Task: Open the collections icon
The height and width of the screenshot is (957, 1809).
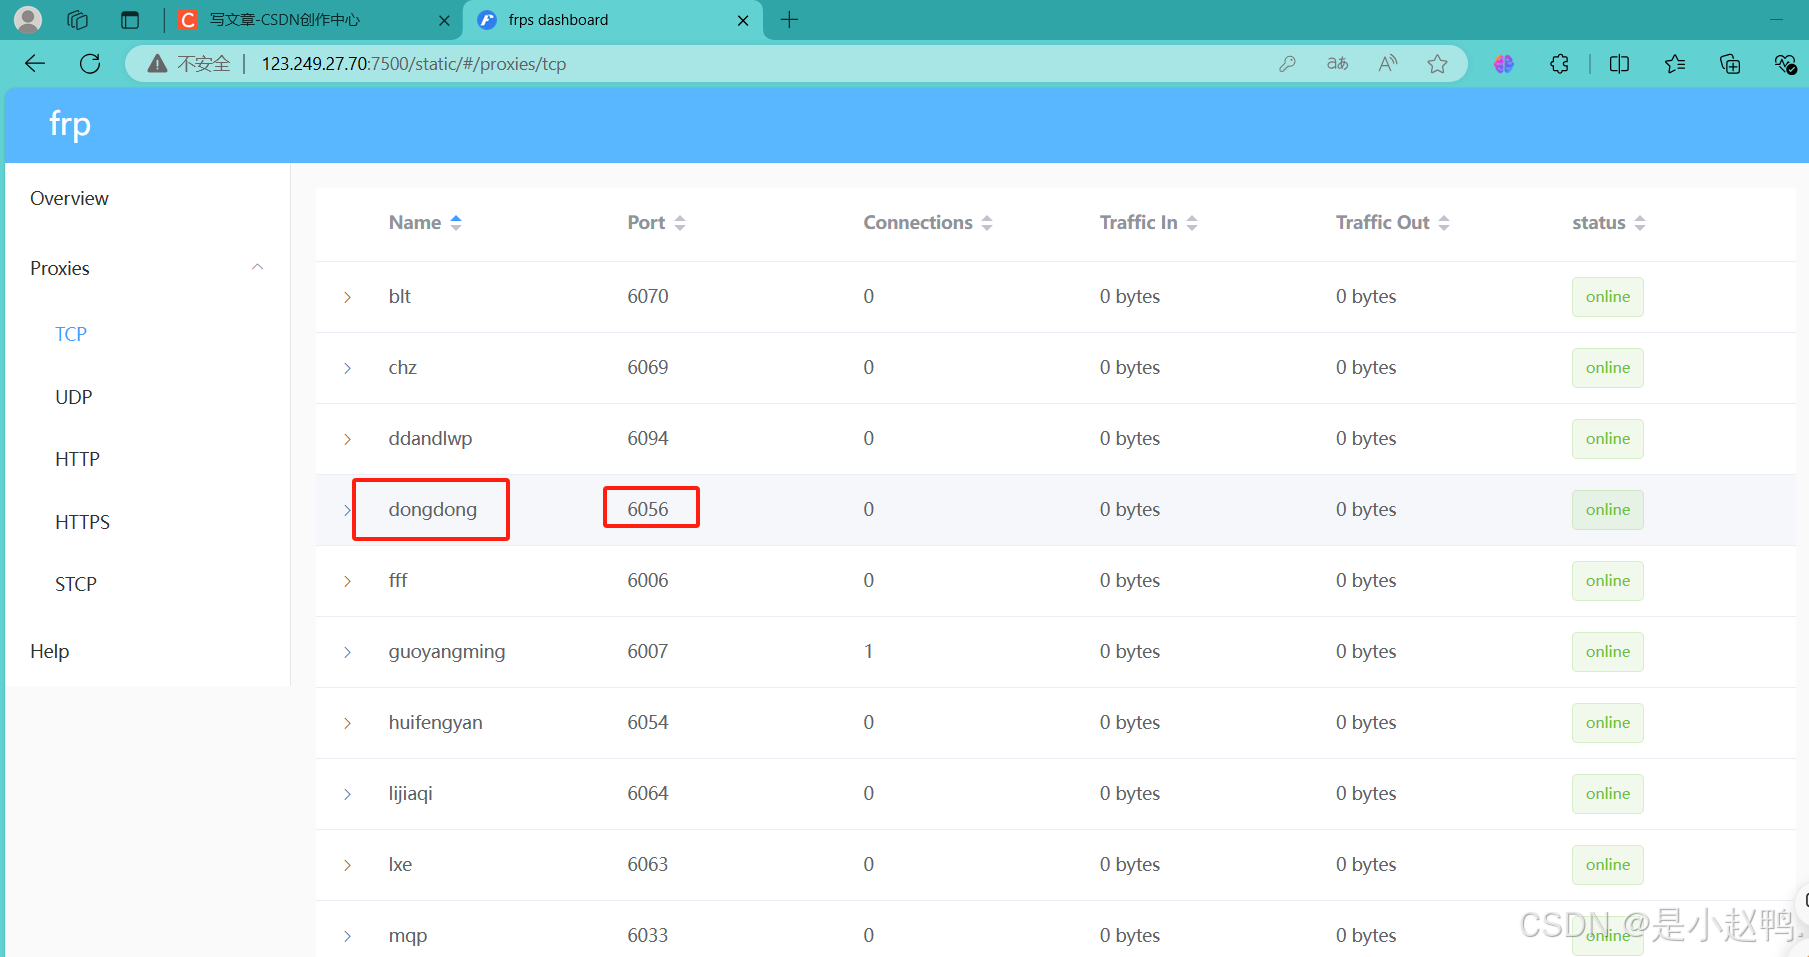Action: (1730, 64)
